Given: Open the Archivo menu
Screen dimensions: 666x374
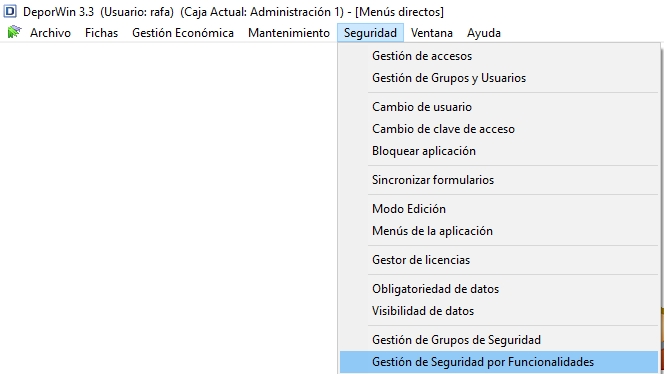Looking at the screenshot, I should pyautogui.click(x=50, y=33).
